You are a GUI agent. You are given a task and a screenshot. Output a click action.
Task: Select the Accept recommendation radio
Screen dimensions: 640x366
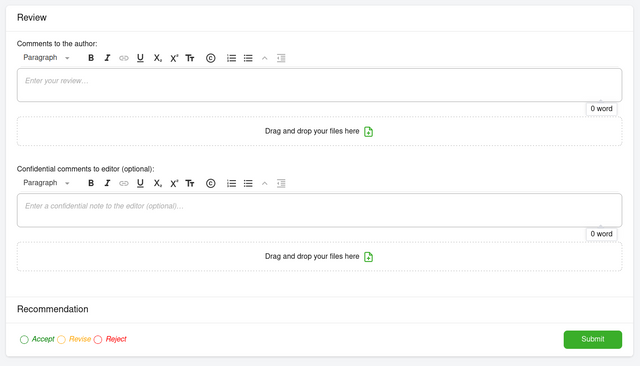pos(24,339)
